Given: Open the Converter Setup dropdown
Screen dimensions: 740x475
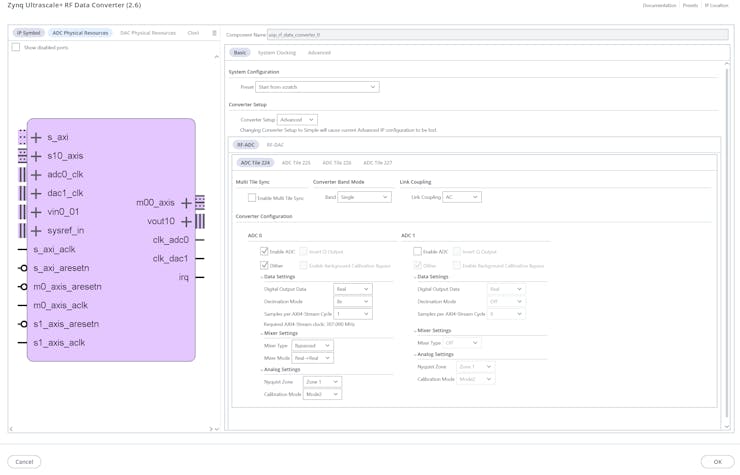Looking at the screenshot, I should 297,120.
